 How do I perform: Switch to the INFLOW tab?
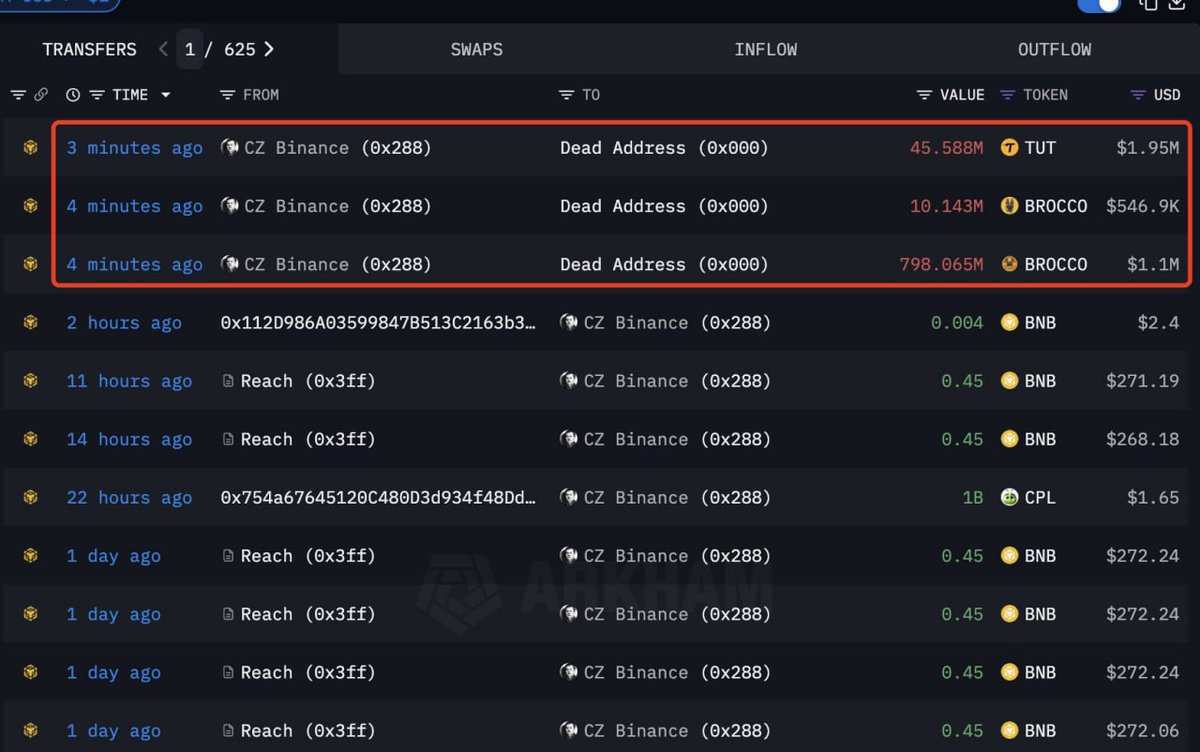click(x=765, y=49)
